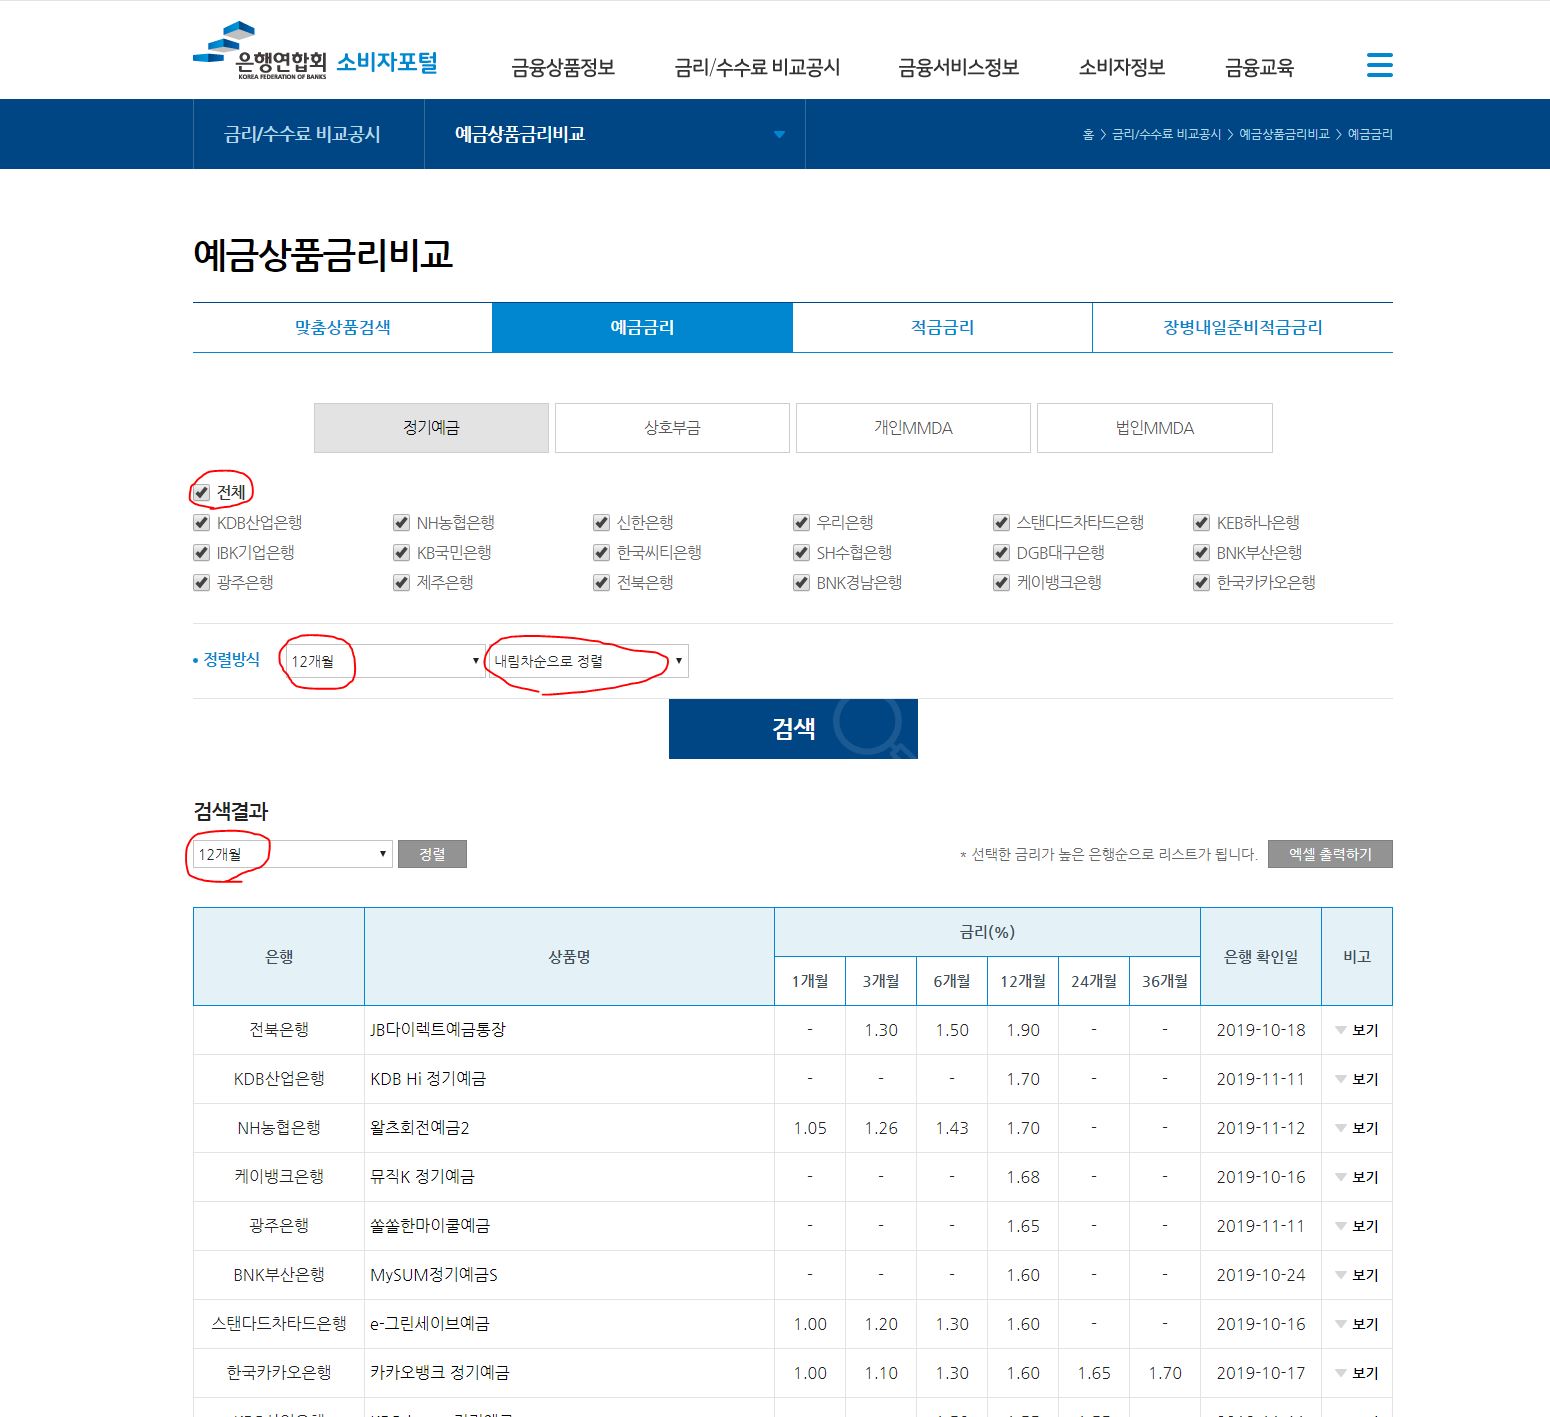Open the 정렬방식 12개월 period dropdown
Screen dimensions: 1550x1417
[385, 661]
